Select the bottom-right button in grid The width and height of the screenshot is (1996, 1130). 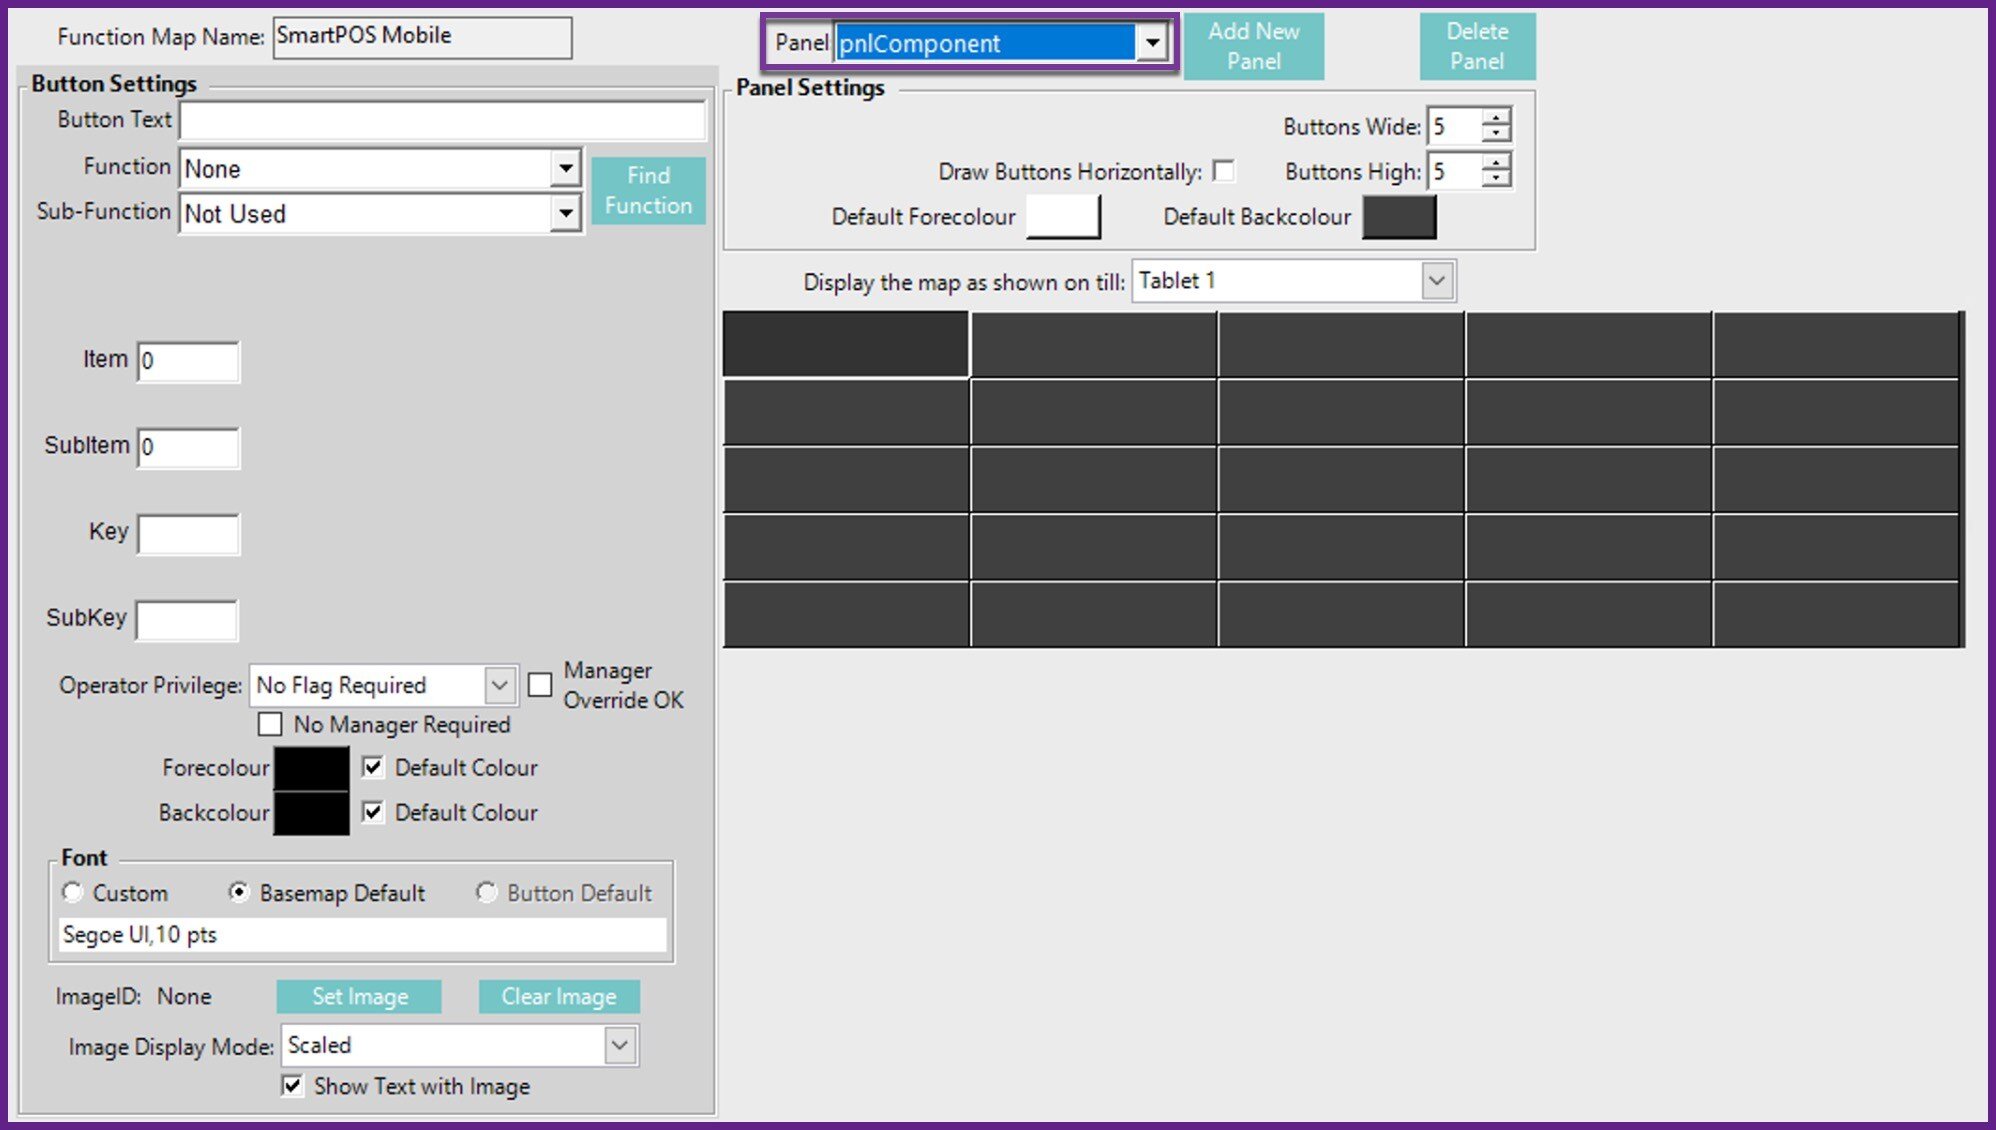[x=1836, y=614]
